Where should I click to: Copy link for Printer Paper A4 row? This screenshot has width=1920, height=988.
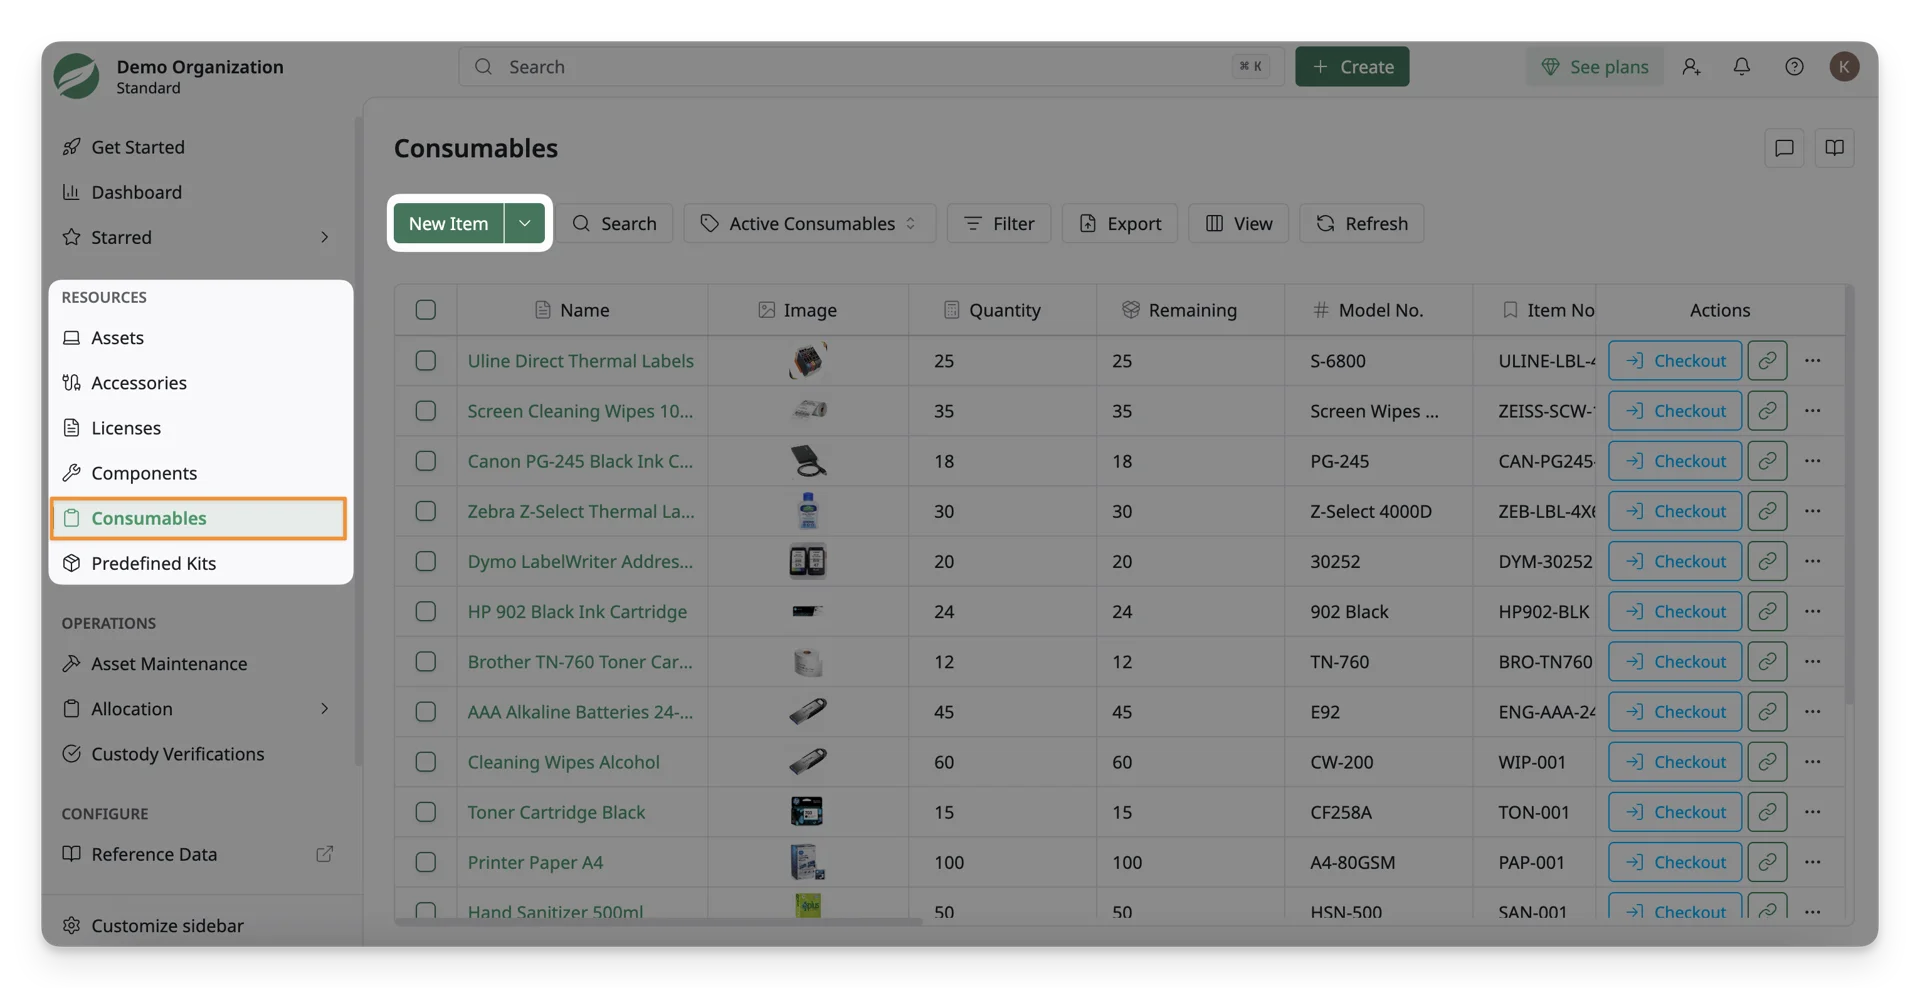pos(1767,862)
